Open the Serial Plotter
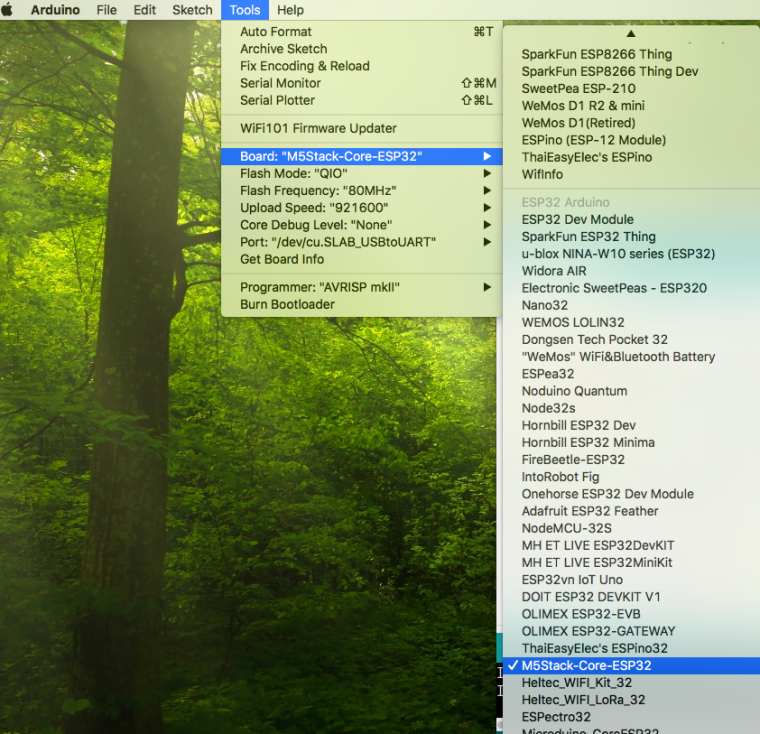 click(x=362, y=100)
